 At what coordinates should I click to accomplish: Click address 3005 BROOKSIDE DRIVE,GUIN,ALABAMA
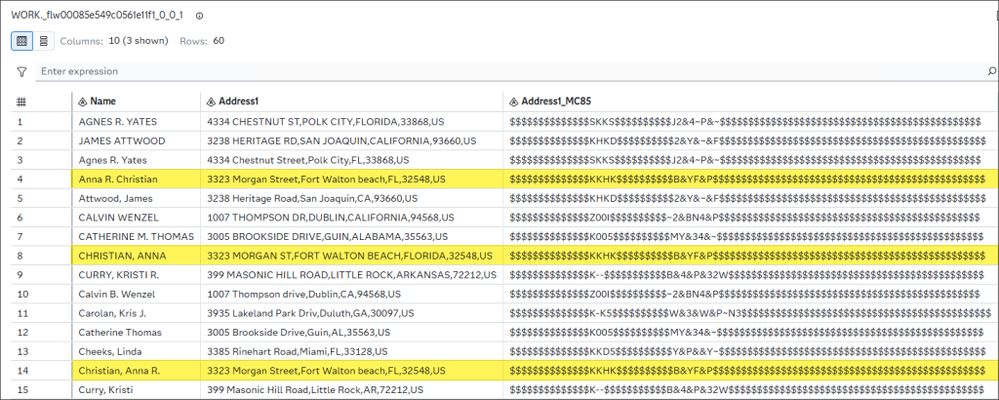(x=327, y=236)
